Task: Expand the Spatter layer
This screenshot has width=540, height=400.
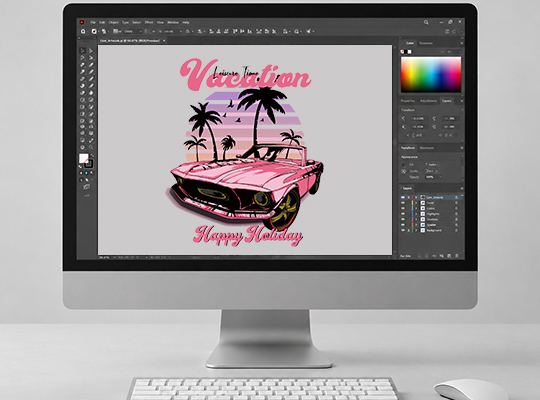Action: point(416,225)
